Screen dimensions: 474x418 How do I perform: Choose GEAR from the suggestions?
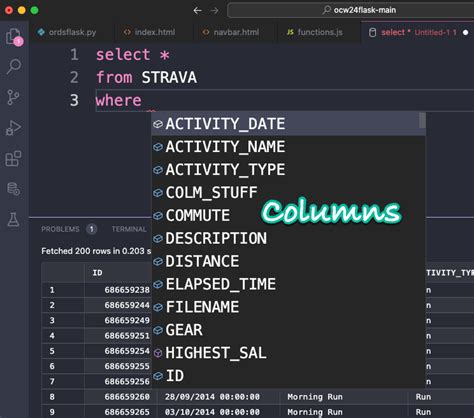coord(288,330)
